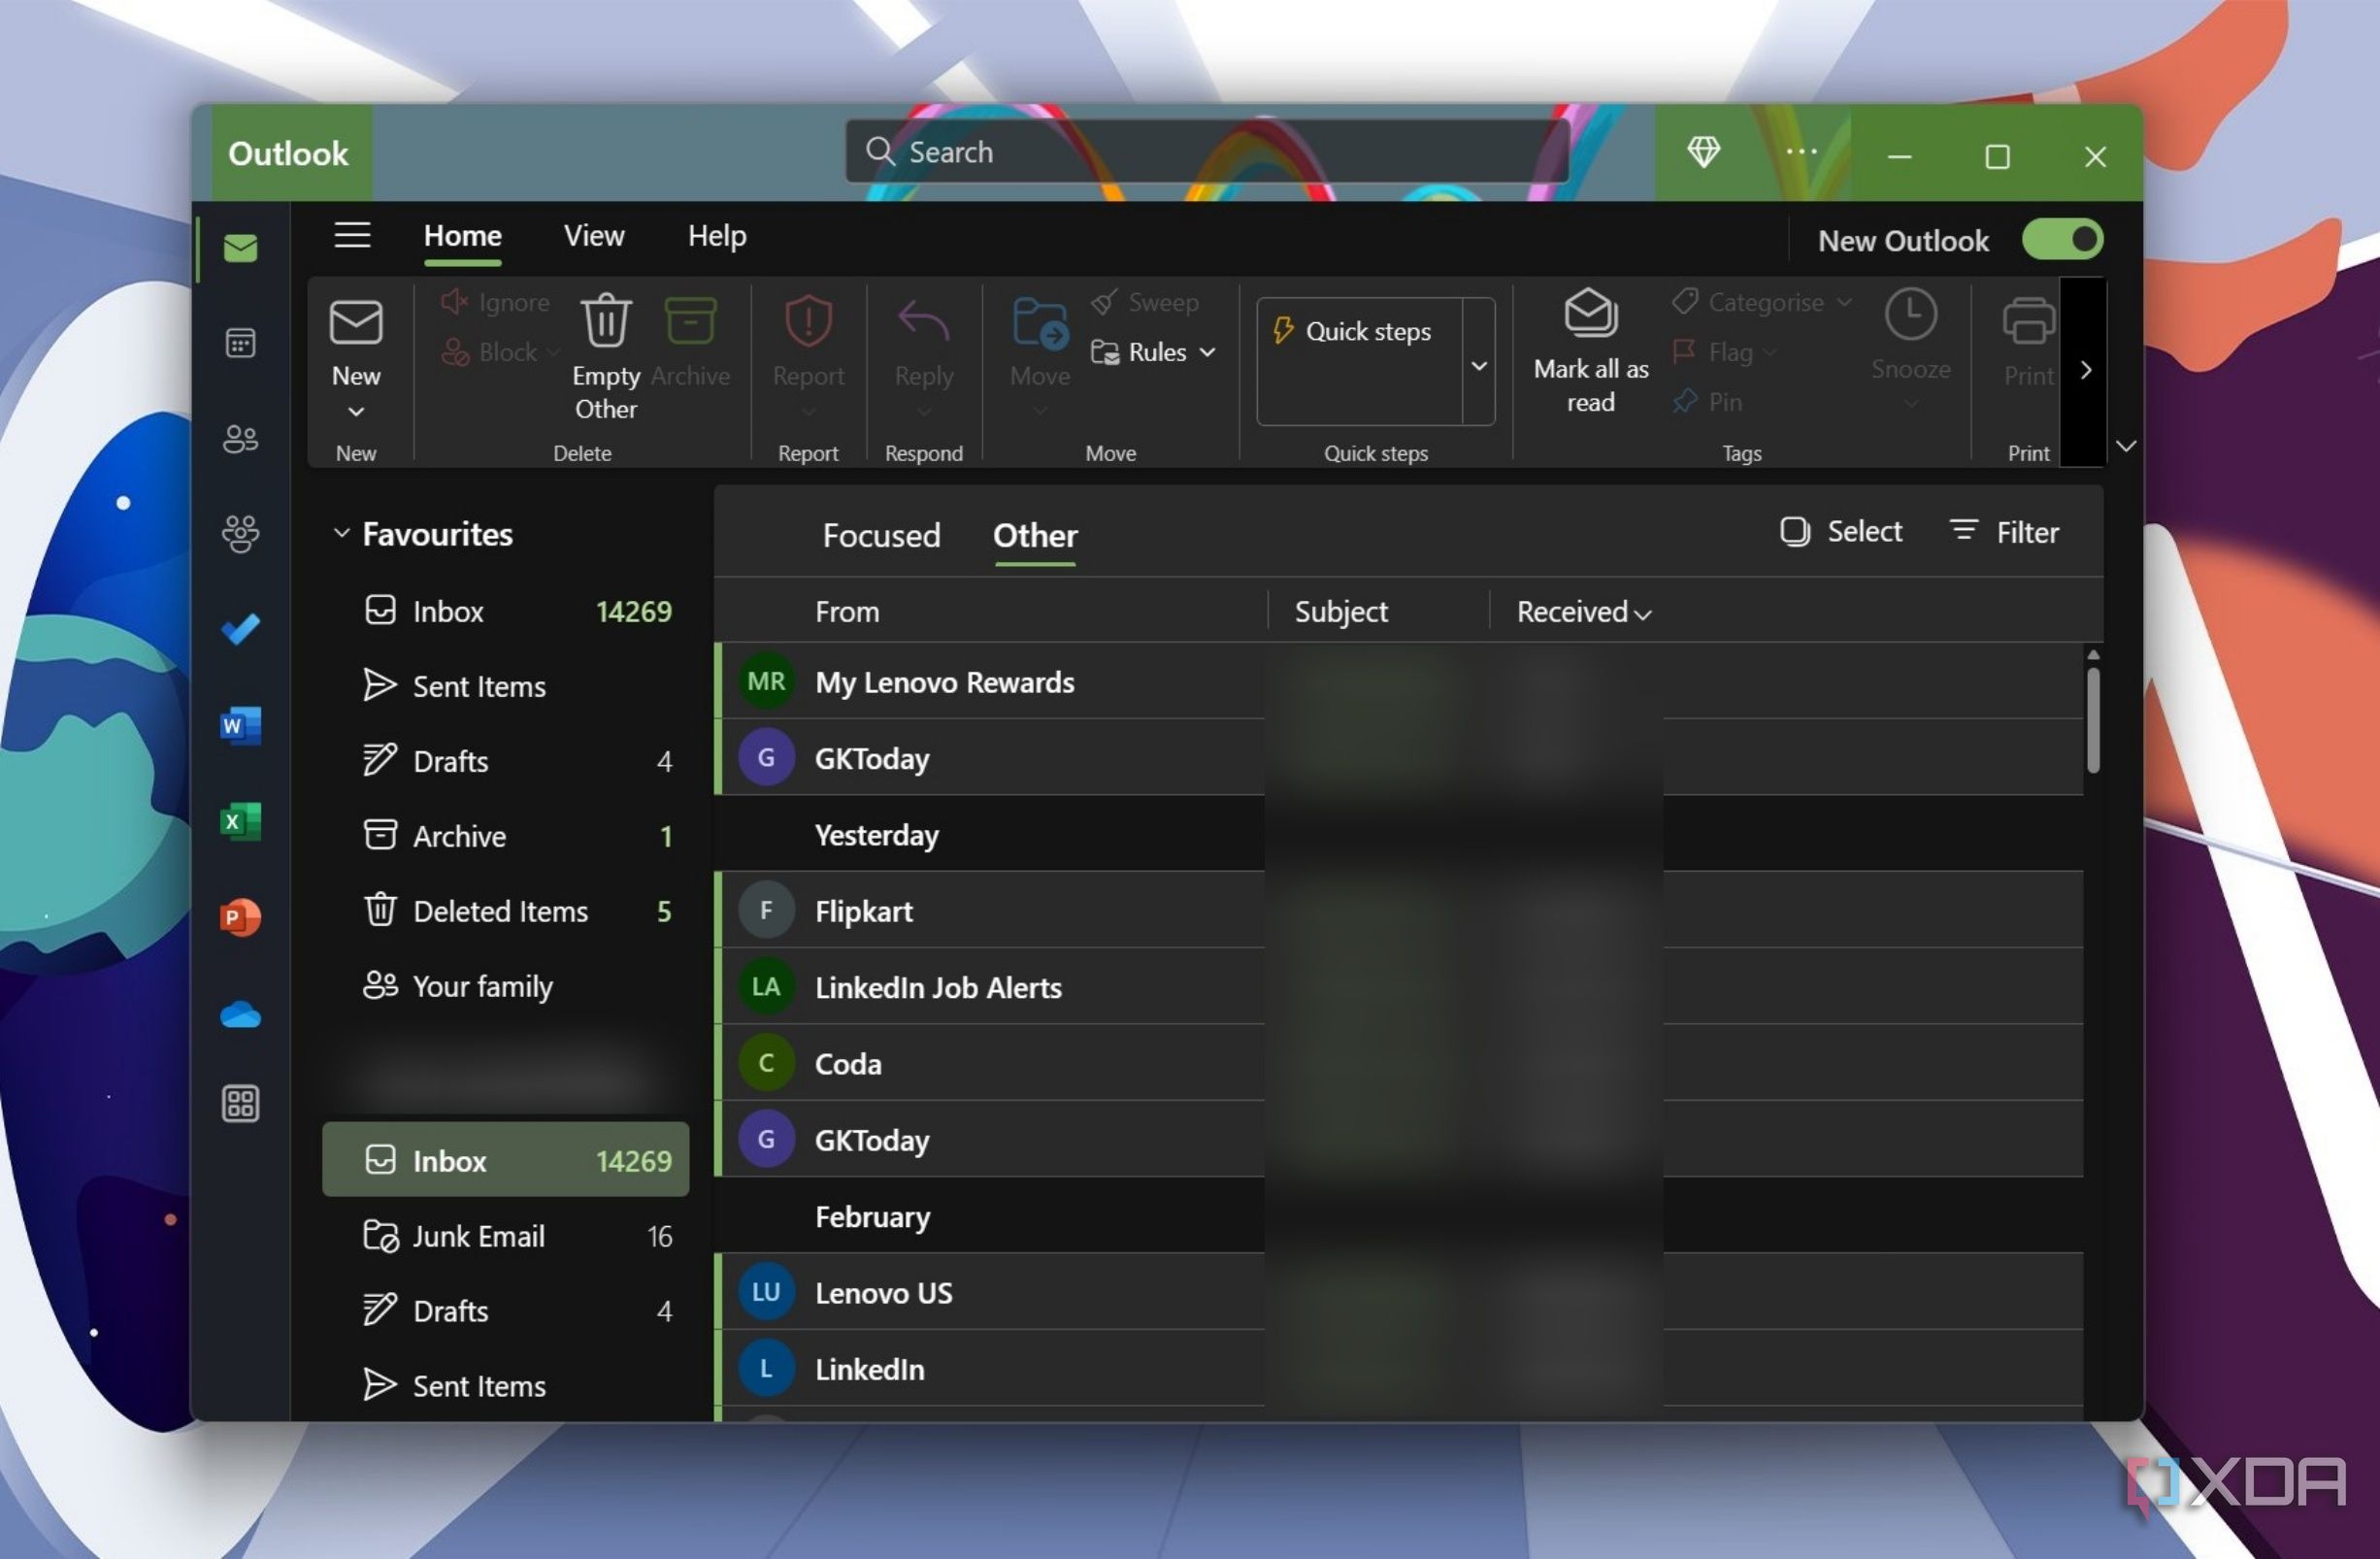
Task: Click the Print printer icon
Action: point(2028,322)
